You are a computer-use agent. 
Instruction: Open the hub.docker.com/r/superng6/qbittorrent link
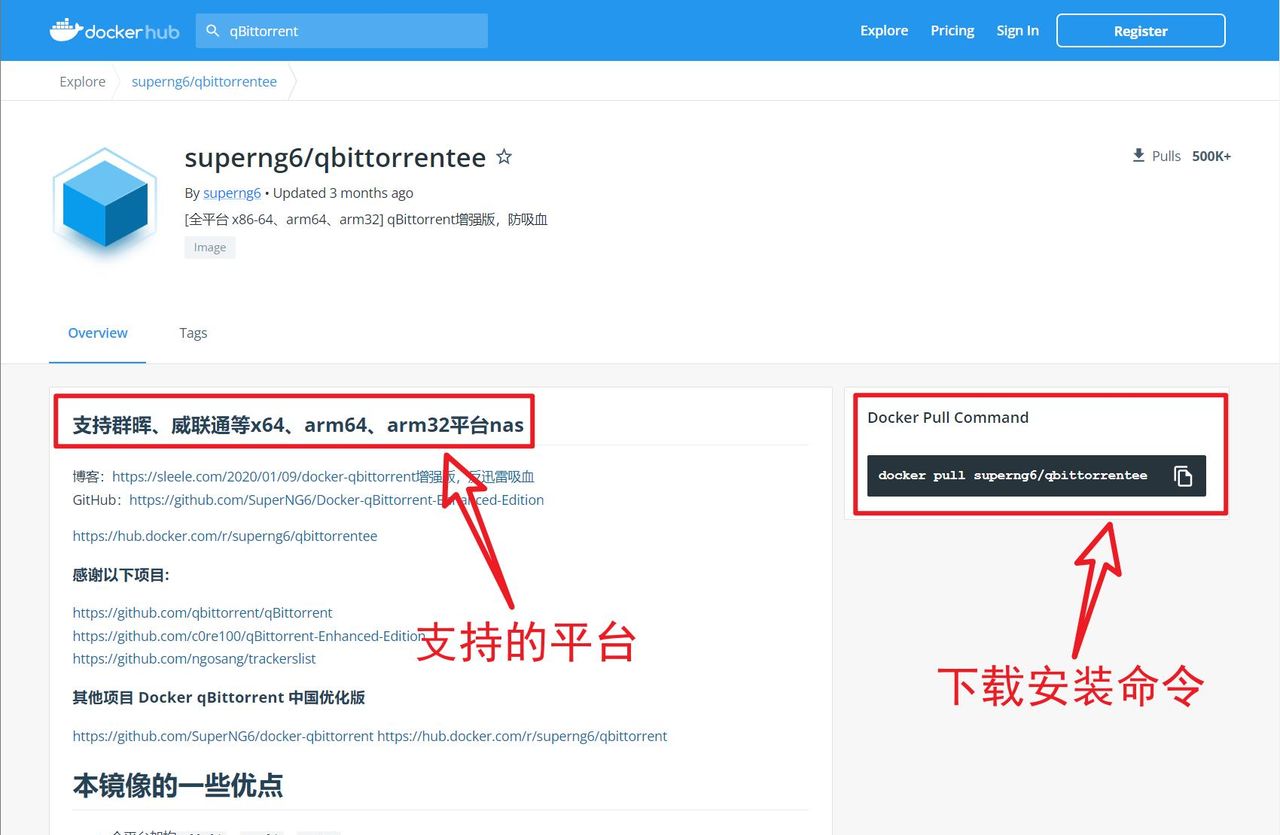[522, 736]
